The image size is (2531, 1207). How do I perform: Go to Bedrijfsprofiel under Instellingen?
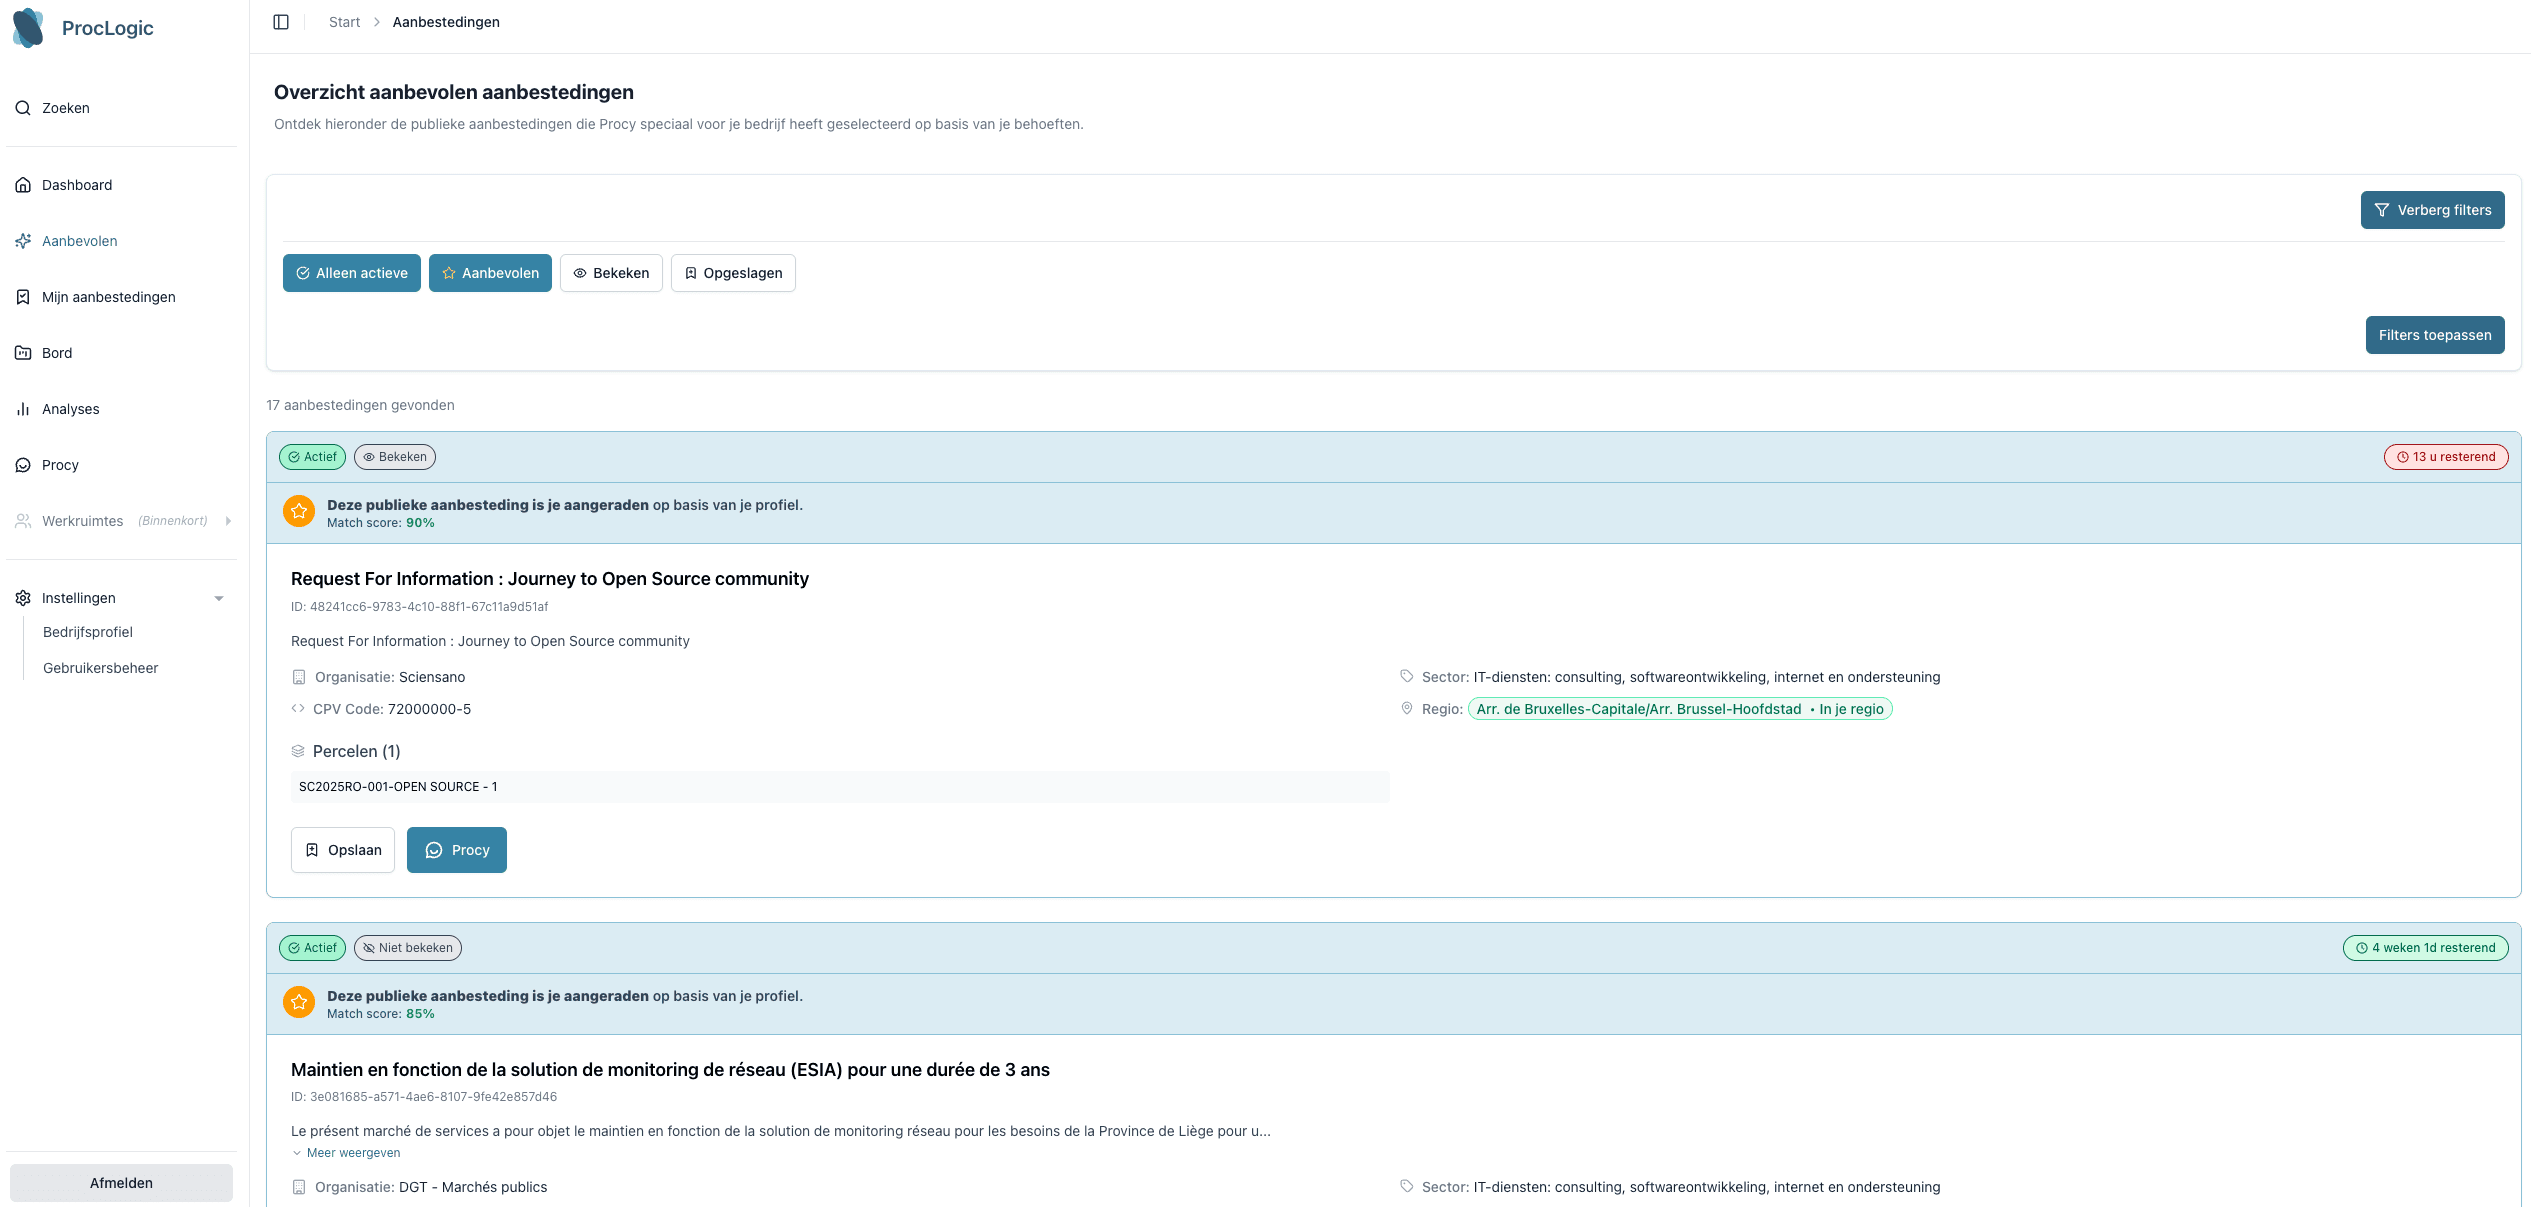88,631
